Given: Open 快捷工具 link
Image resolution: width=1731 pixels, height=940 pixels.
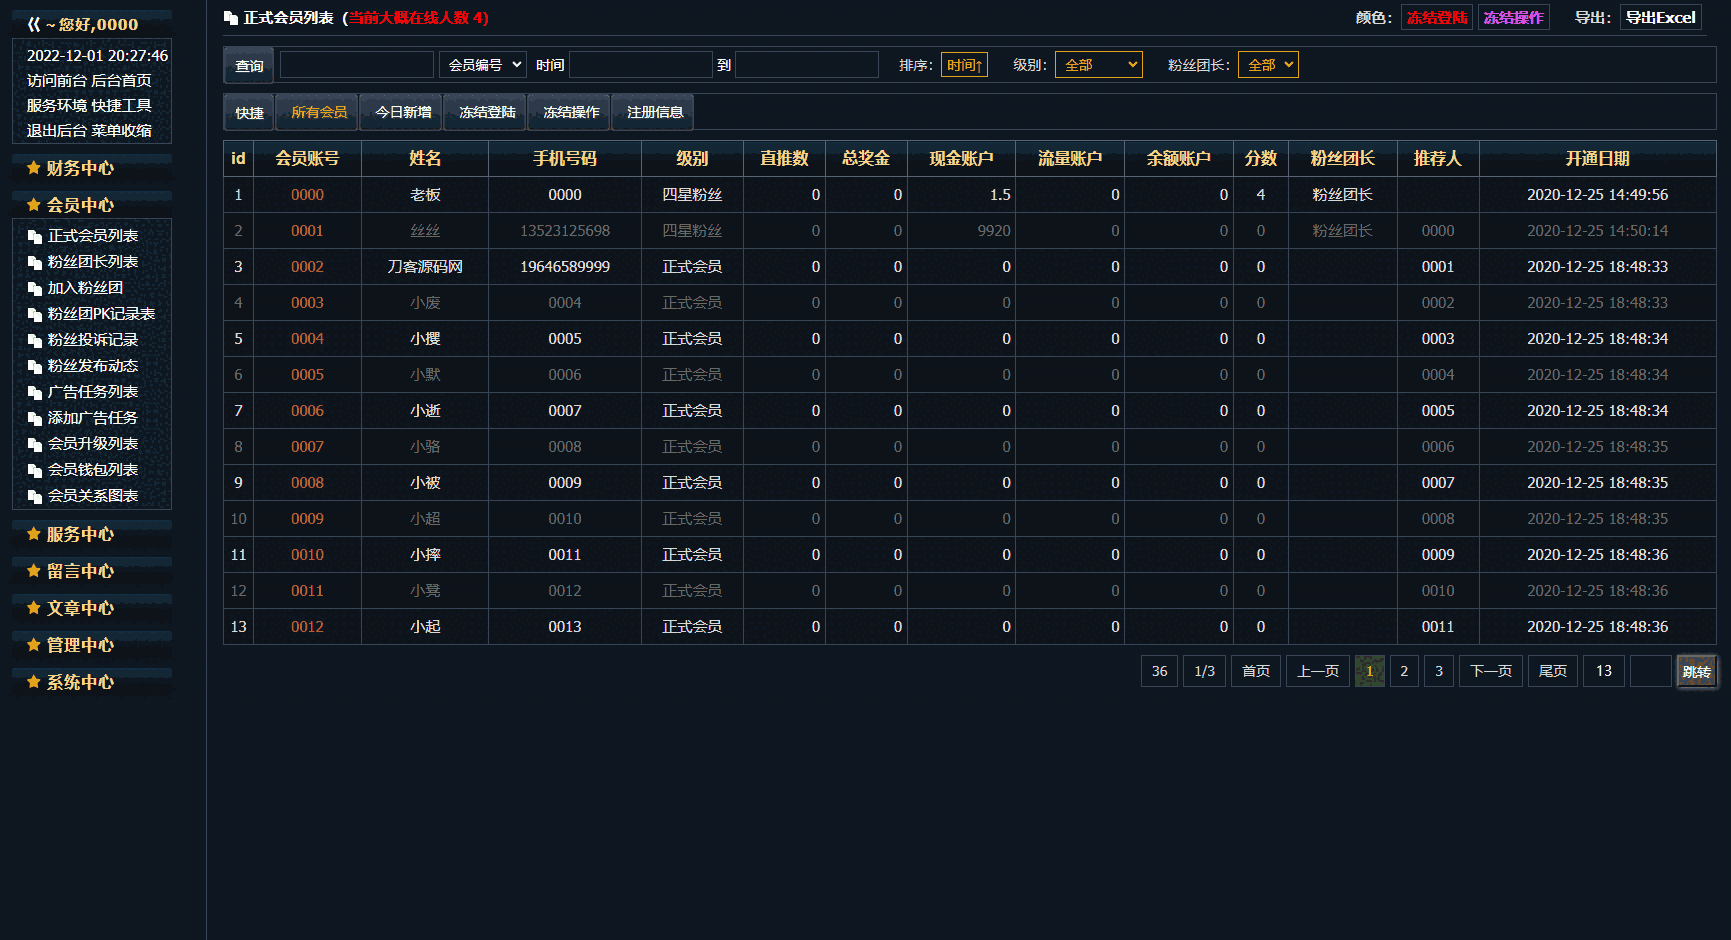Looking at the screenshot, I should tap(121, 105).
